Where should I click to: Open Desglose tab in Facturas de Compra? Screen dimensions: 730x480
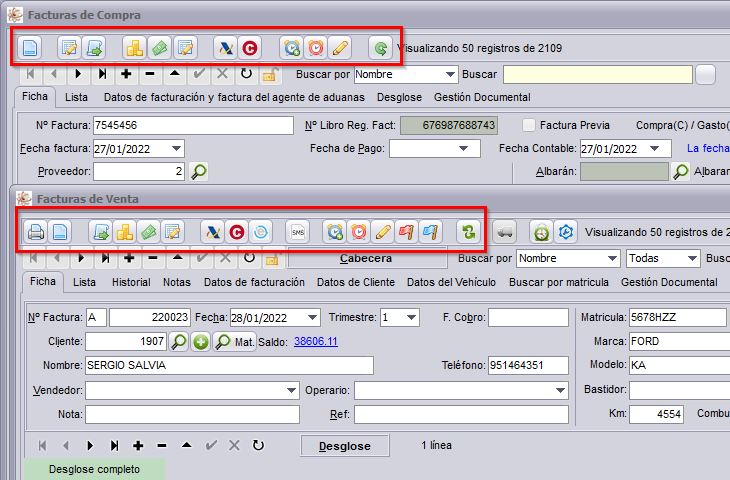(399, 97)
